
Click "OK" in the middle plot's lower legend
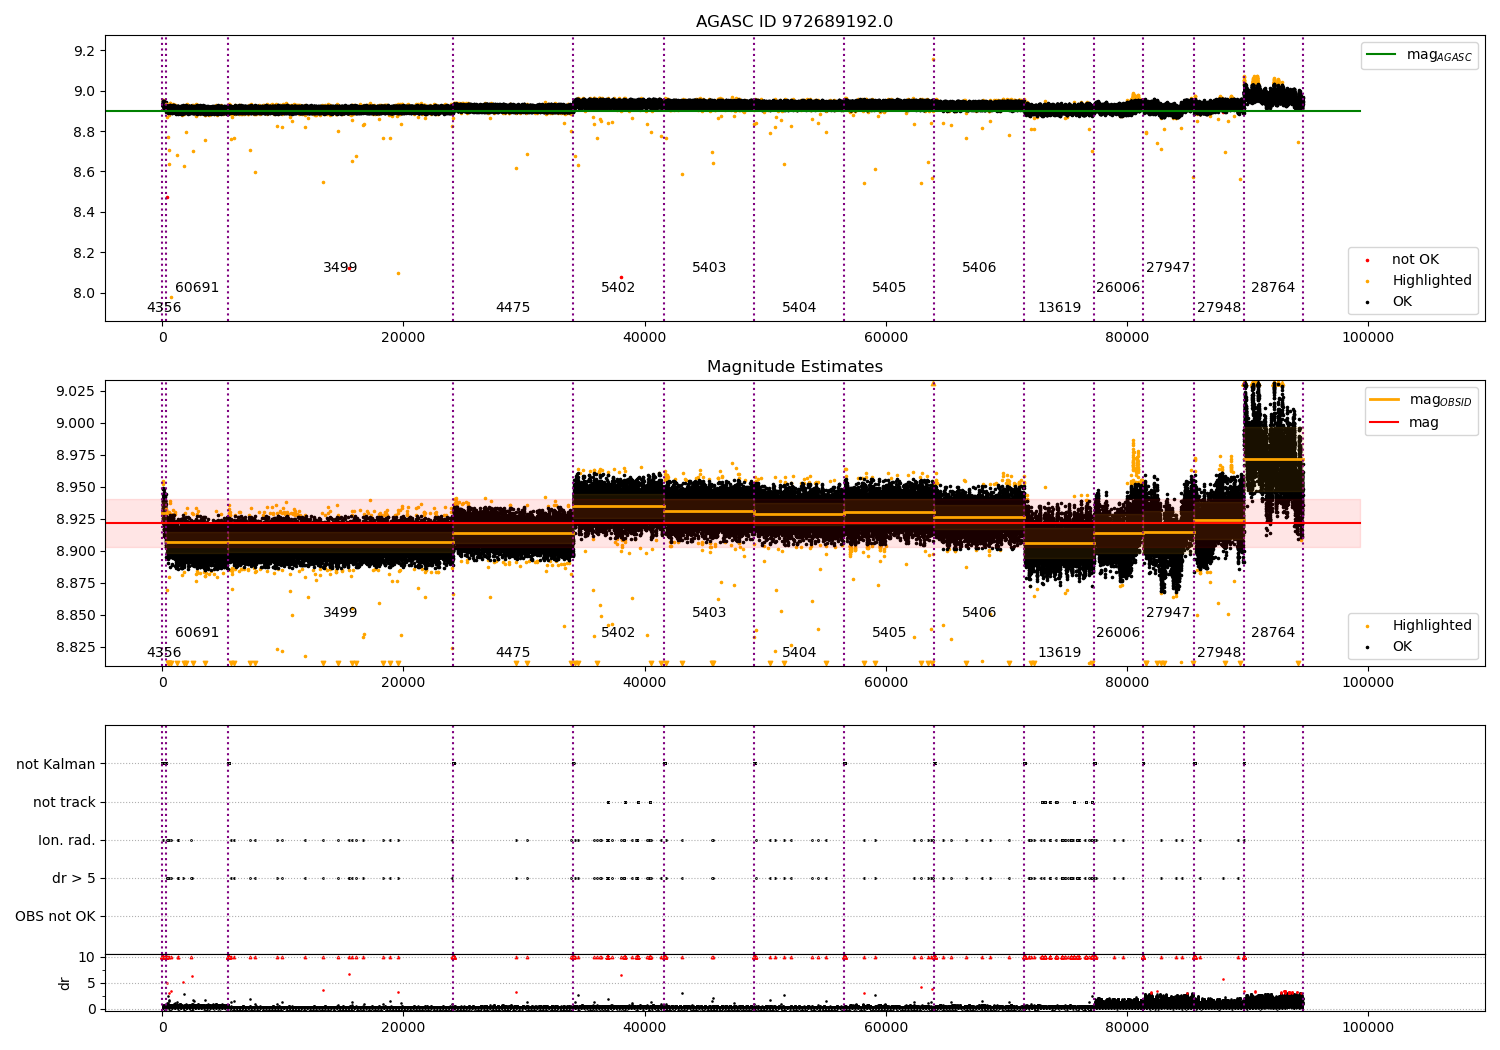pyautogui.click(x=1391, y=647)
